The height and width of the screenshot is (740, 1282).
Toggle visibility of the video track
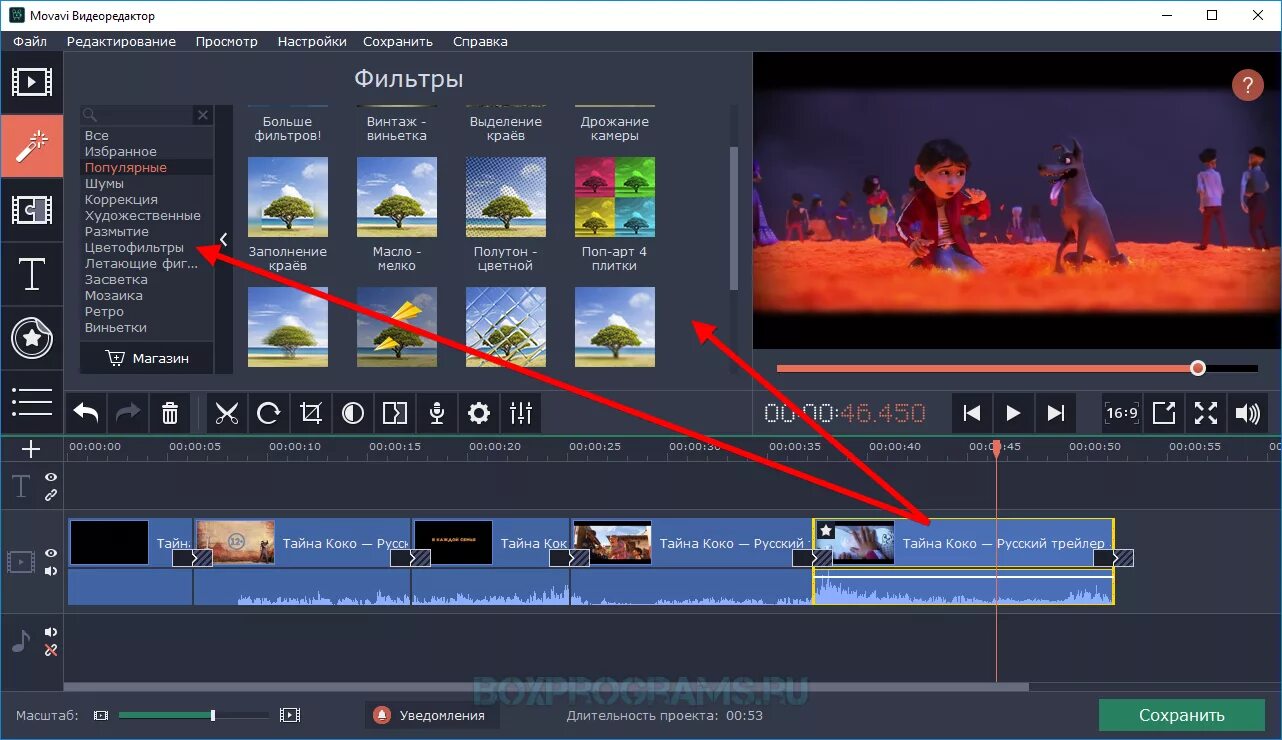coord(51,553)
